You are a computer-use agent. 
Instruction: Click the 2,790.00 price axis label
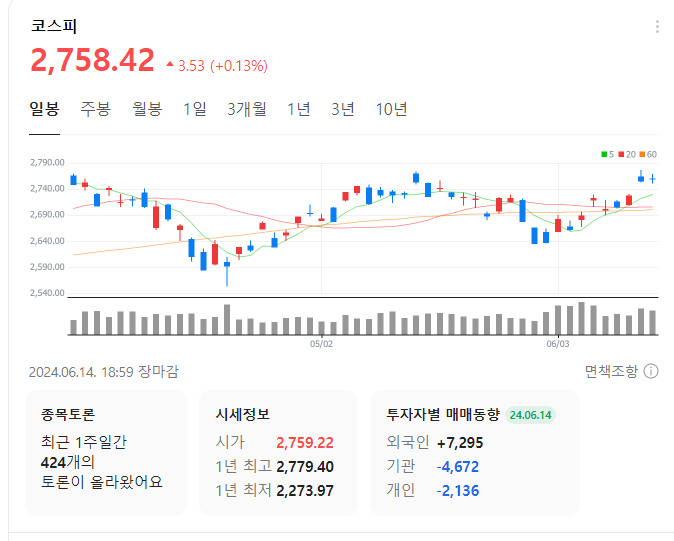click(x=47, y=162)
